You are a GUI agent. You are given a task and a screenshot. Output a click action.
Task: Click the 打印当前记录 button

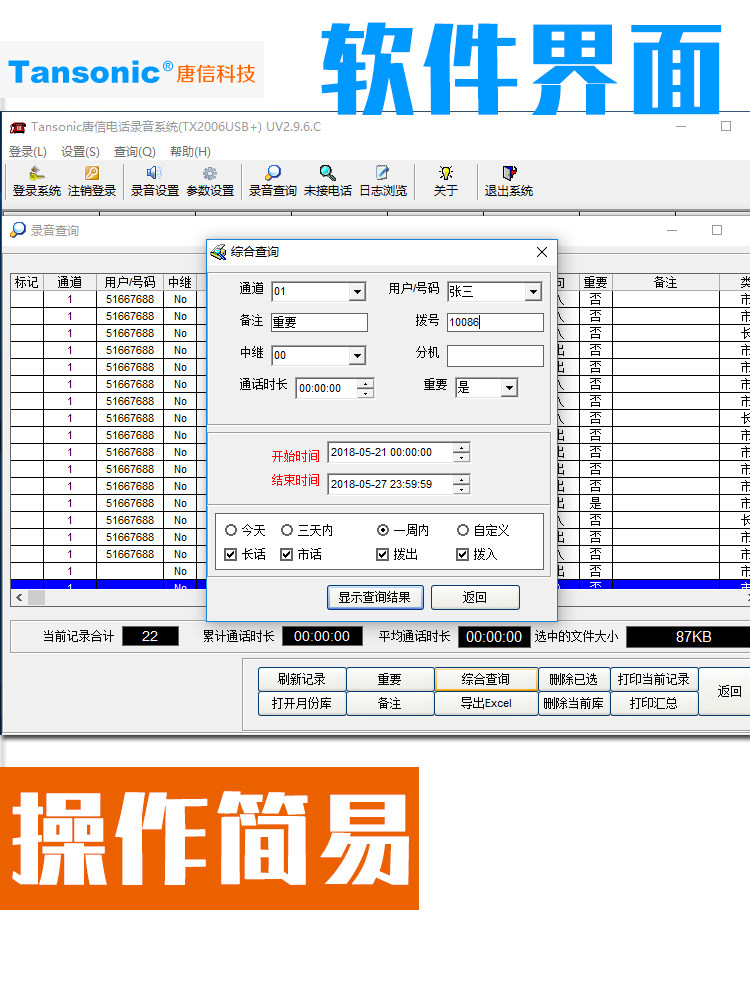pos(654,679)
